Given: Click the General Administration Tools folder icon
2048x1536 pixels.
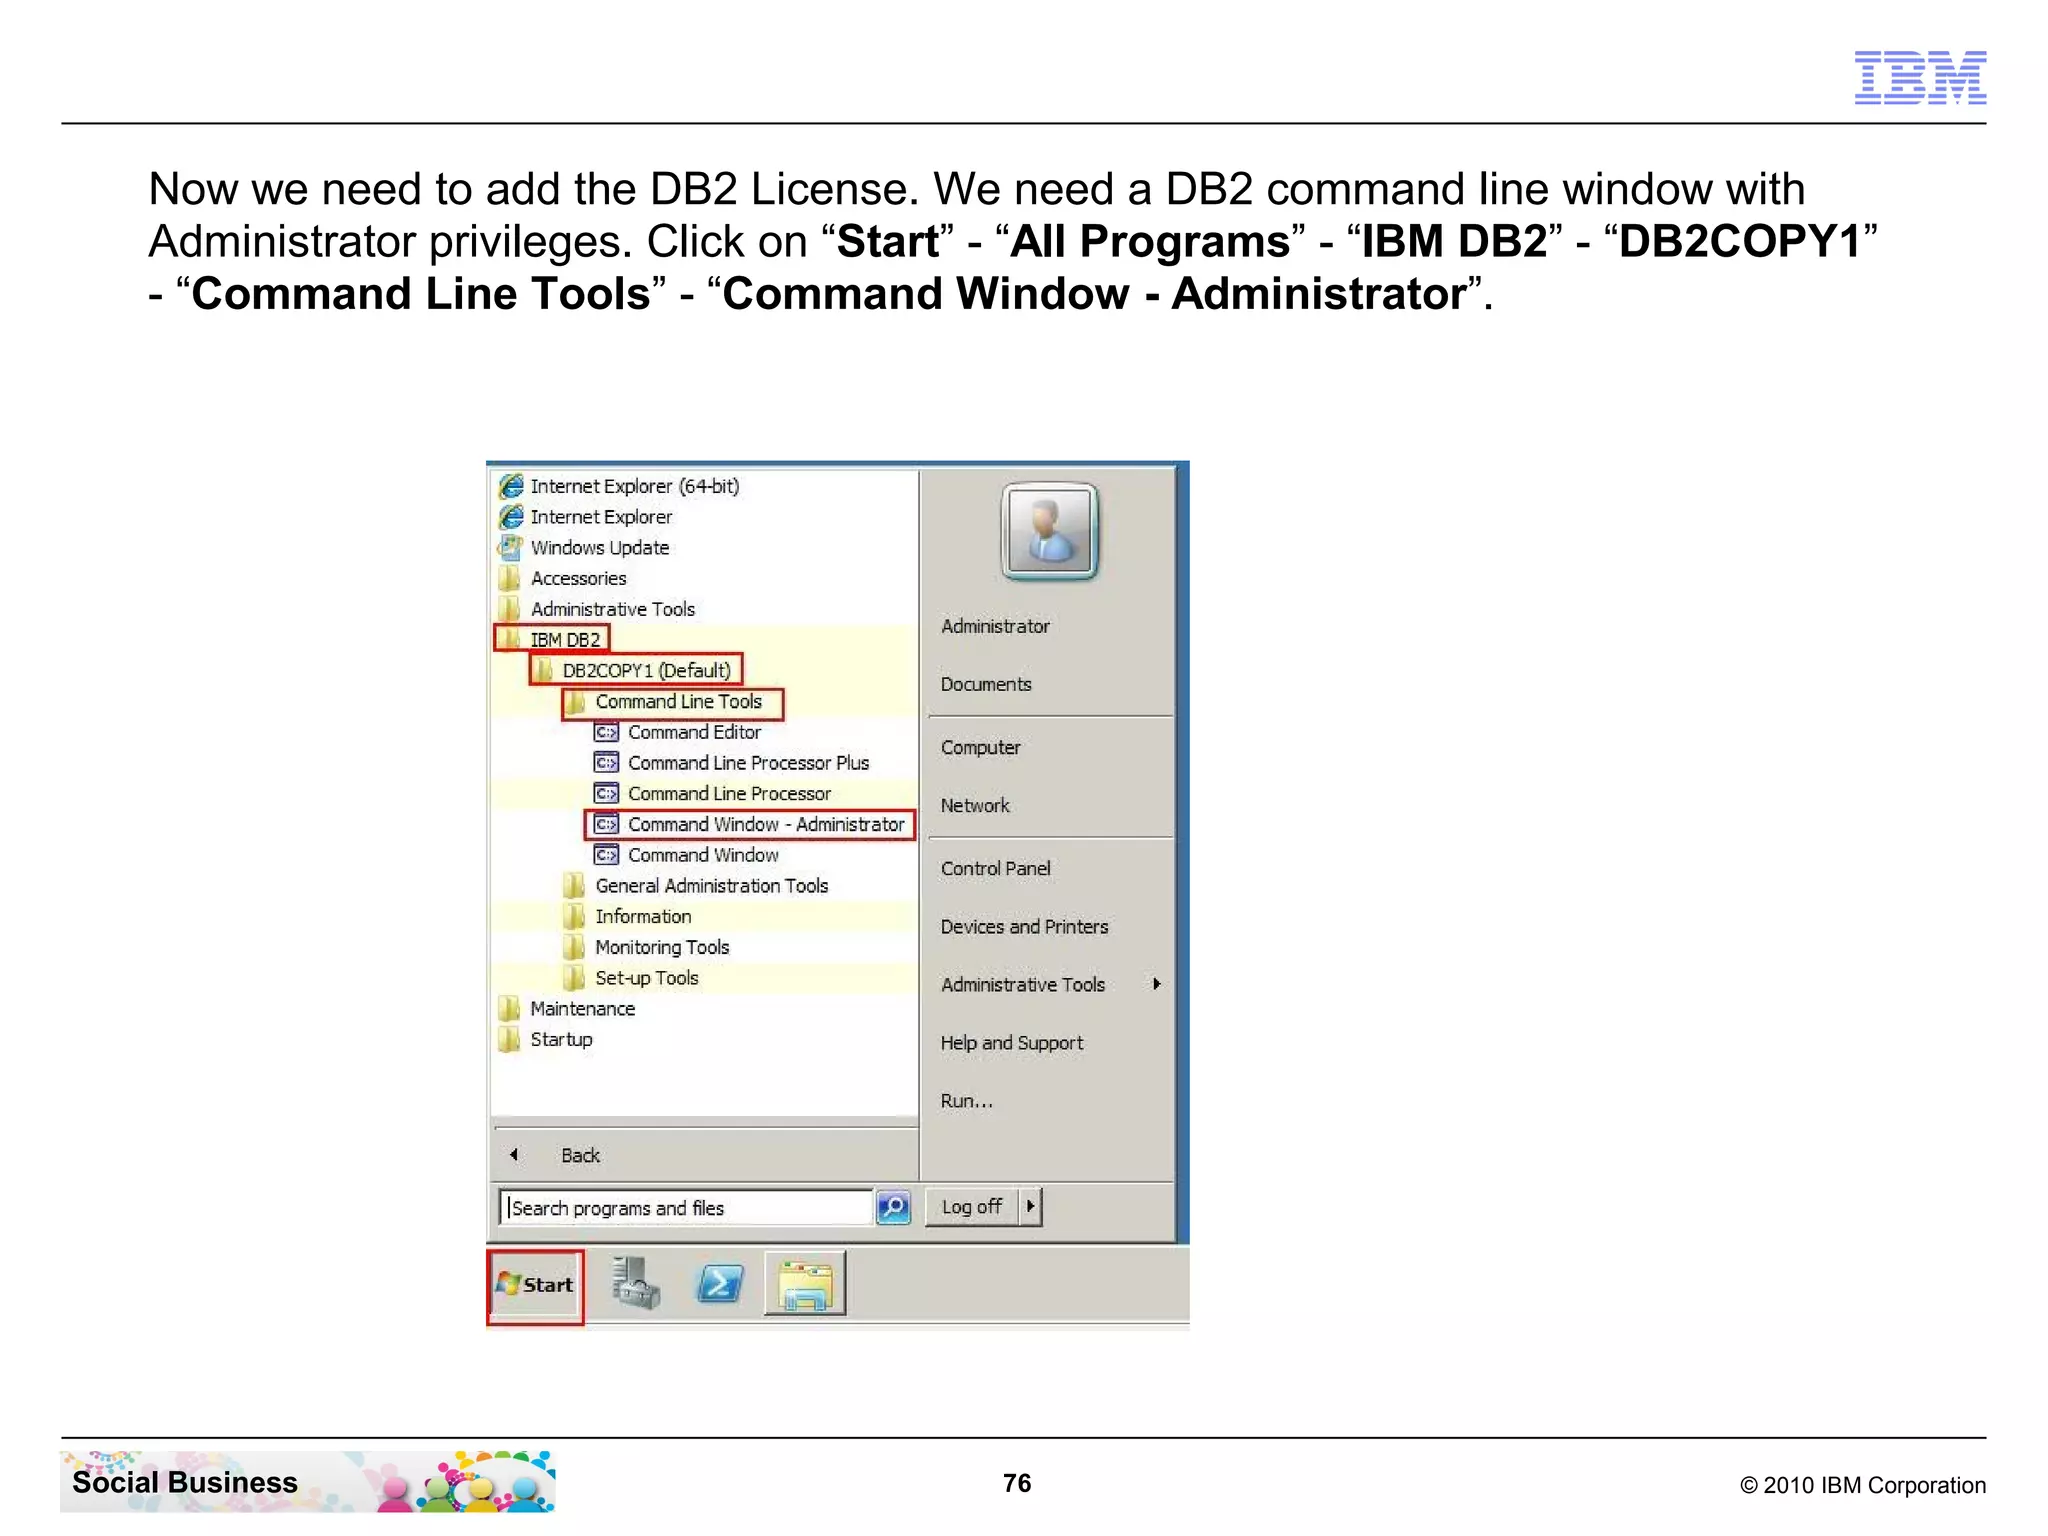Looking at the screenshot, I should click(574, 886).
